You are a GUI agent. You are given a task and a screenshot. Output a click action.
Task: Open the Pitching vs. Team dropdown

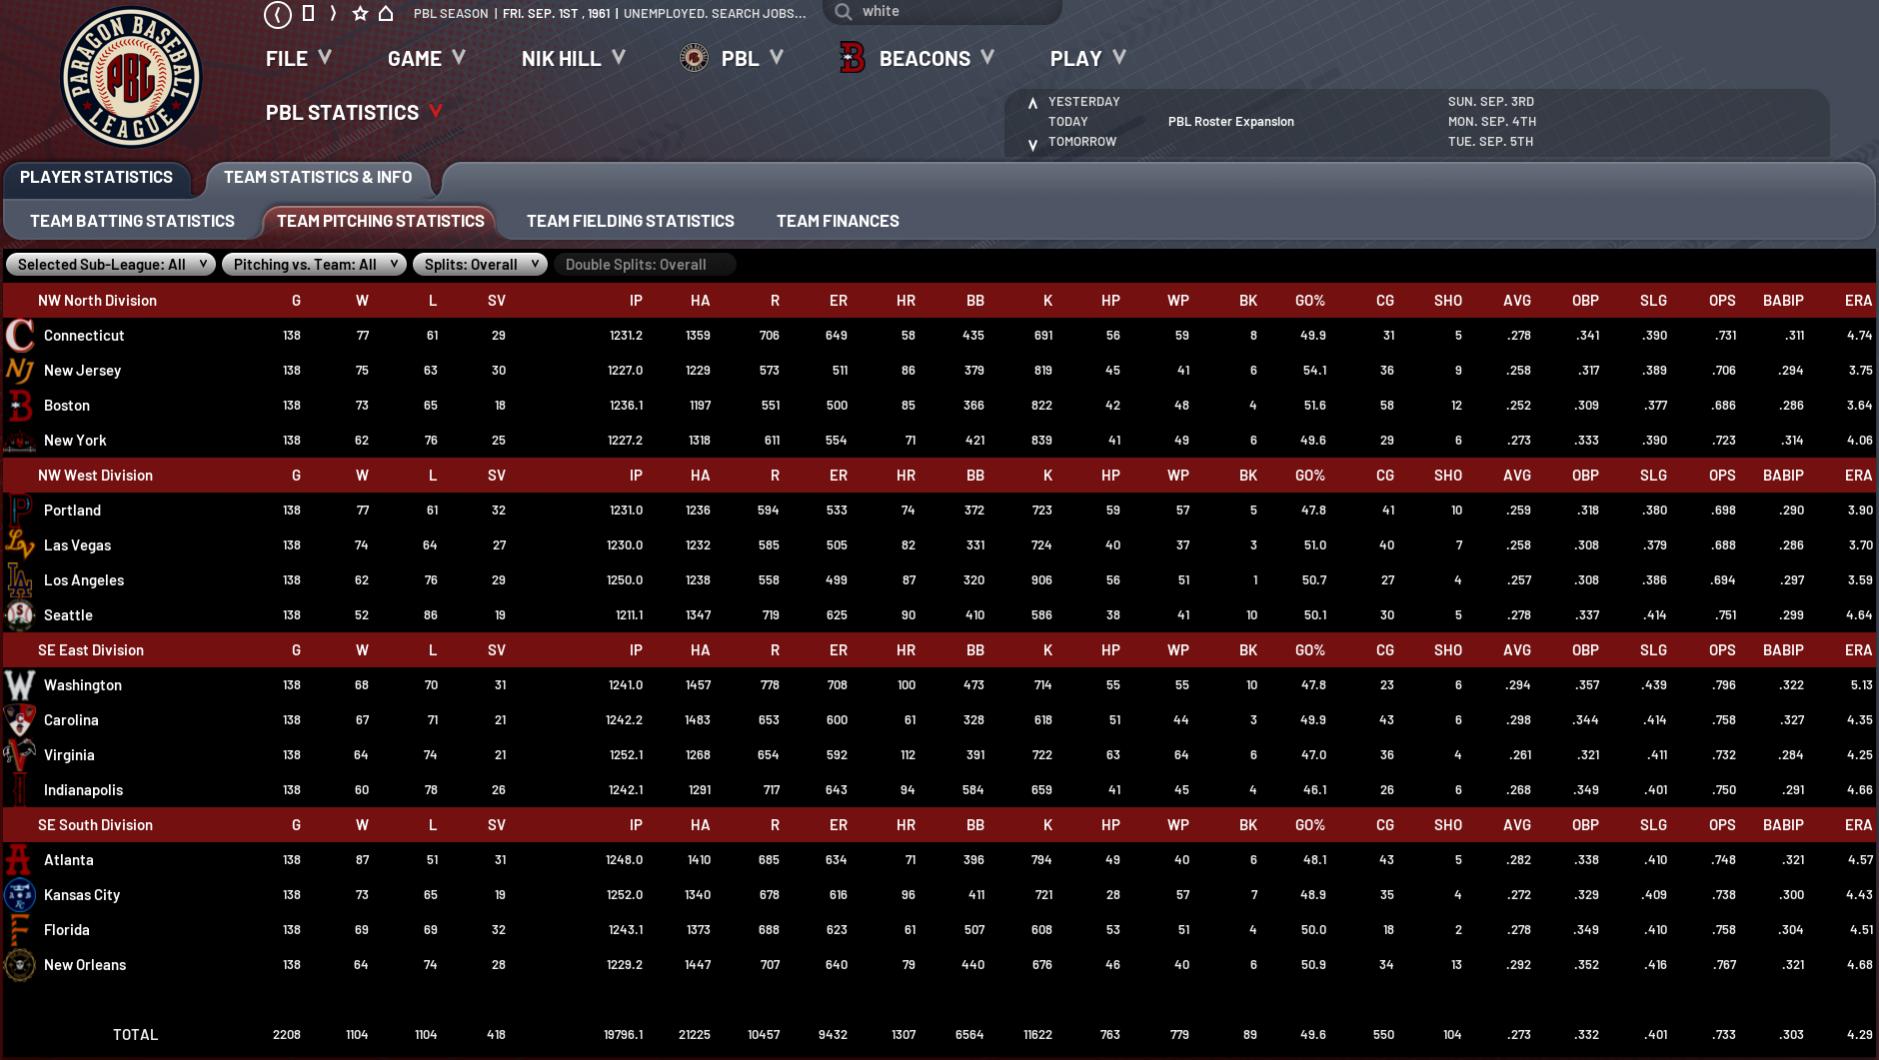pos(314,264)
